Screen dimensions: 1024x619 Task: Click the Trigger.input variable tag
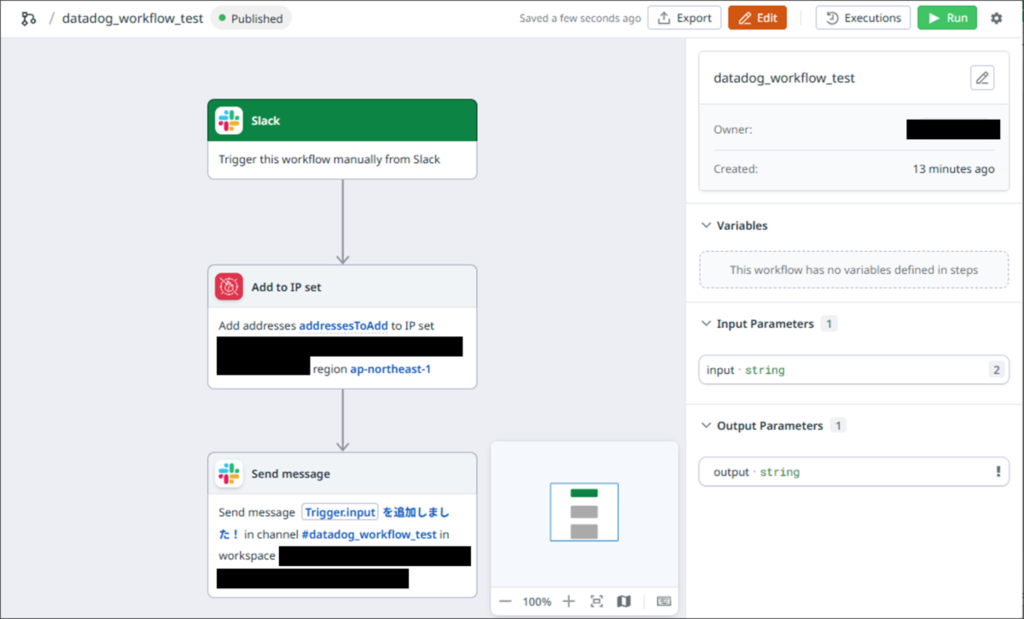click(340, 512)
